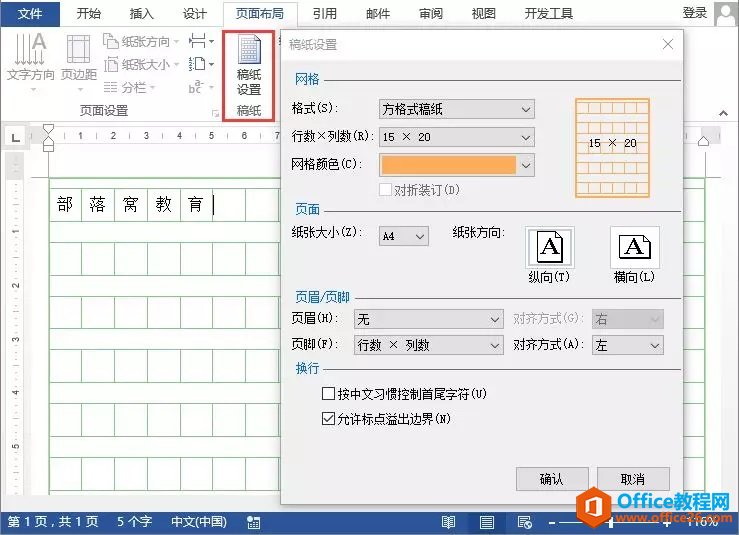
Task: Click the grid preview thumbnail 15 × 20
Action: (612, 148)
